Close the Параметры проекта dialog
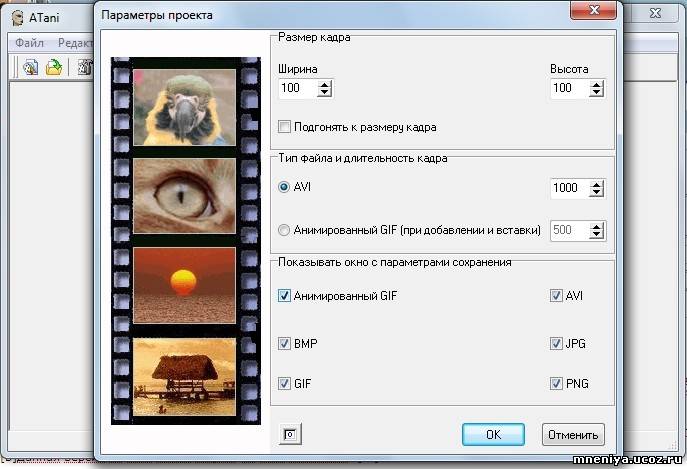Viewport: 687px width, 469px height. tap(594, 10)
